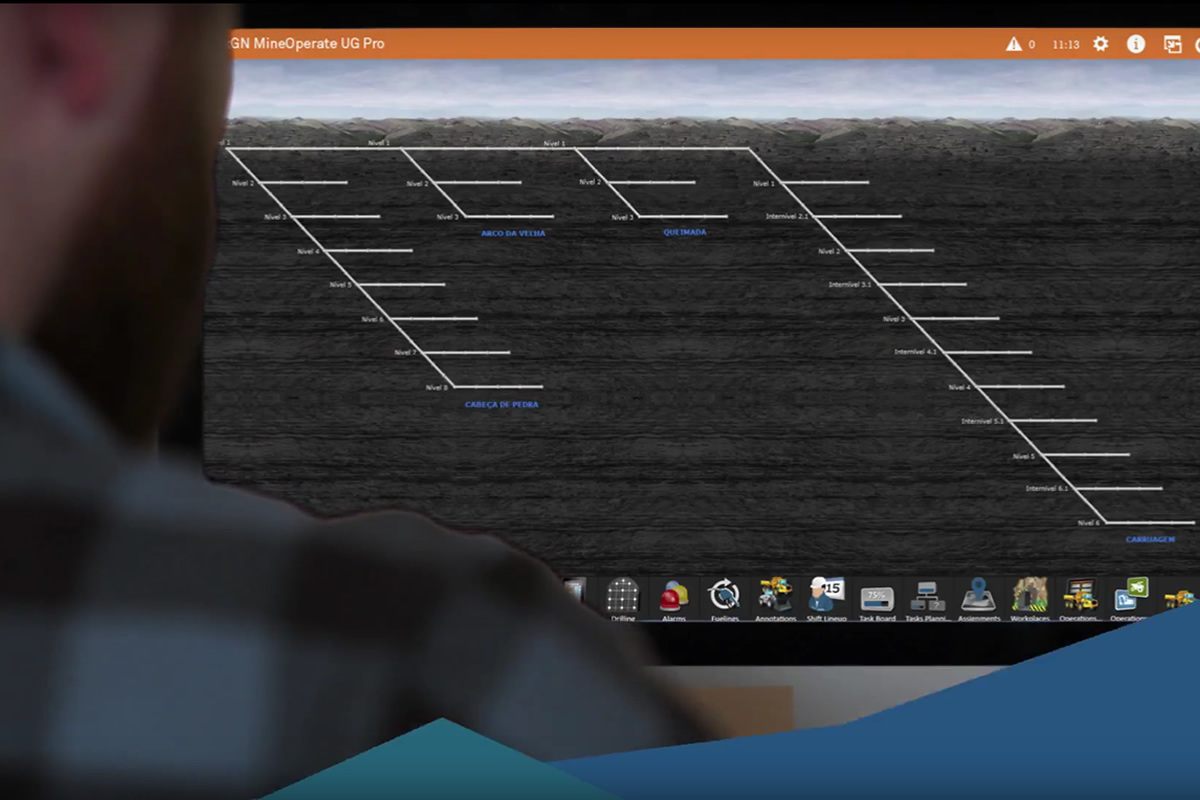Select the CARRUAGEM mine label

tap(1150, 539)
